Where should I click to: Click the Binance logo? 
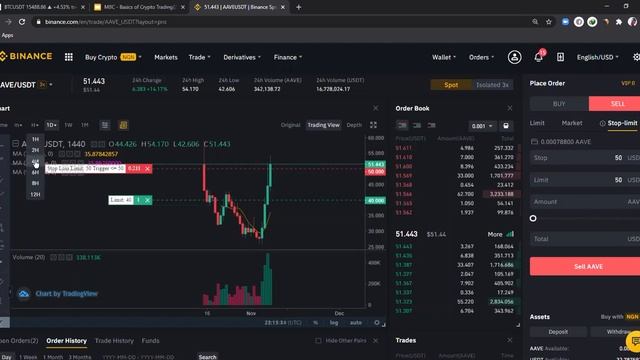26,56
